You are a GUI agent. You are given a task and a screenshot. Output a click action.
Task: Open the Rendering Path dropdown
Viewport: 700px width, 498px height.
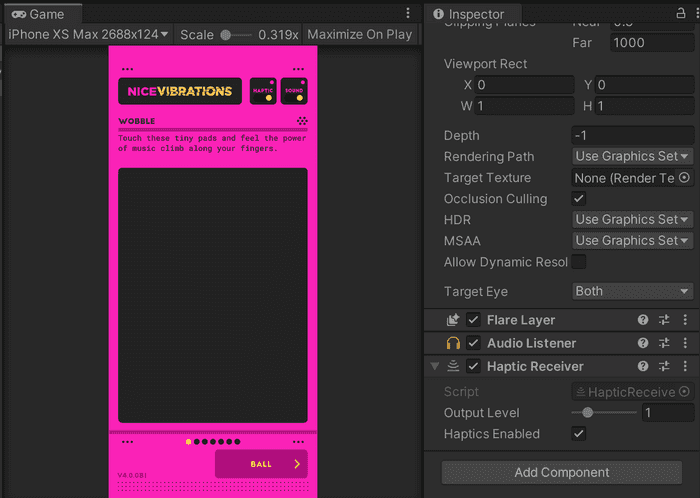coord(632,156)
